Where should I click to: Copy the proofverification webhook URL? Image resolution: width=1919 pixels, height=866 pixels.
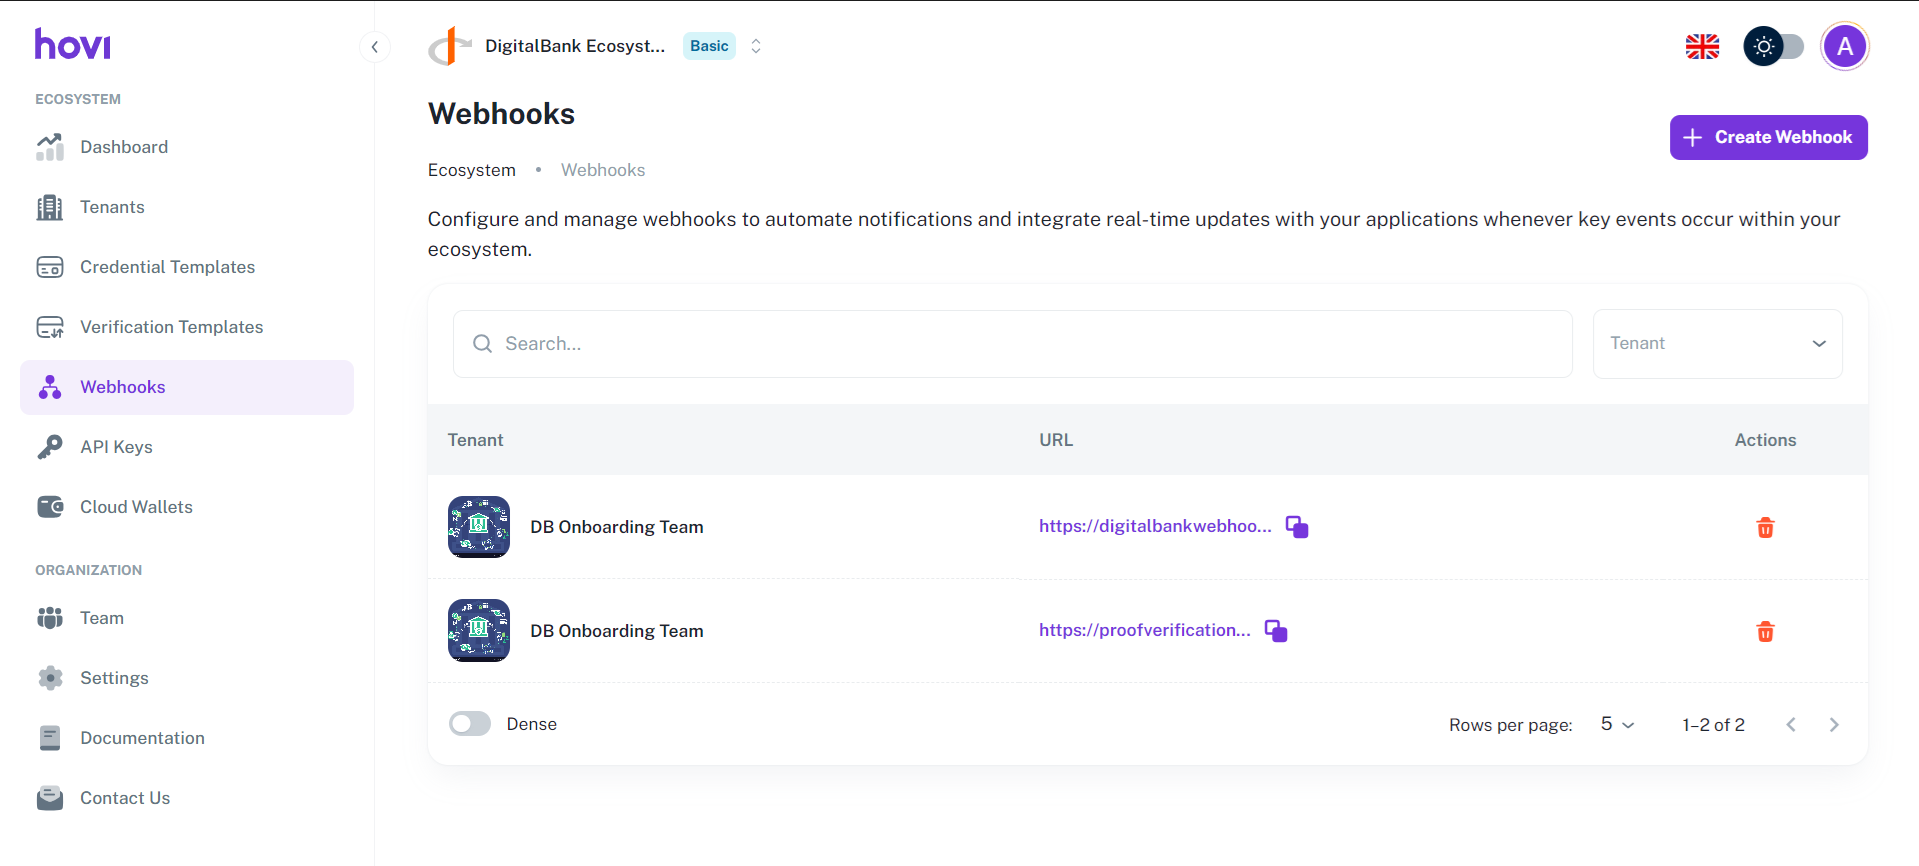pyautogui.click(x=1276, y=631)
